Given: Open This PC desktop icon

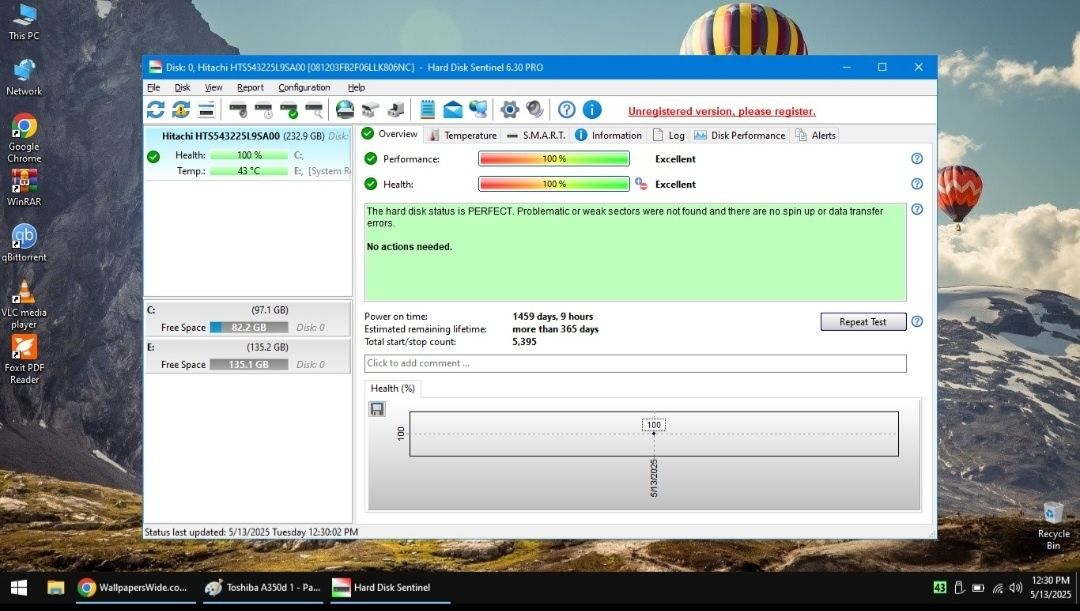Looking at the screenshot, I should [24, 22].
